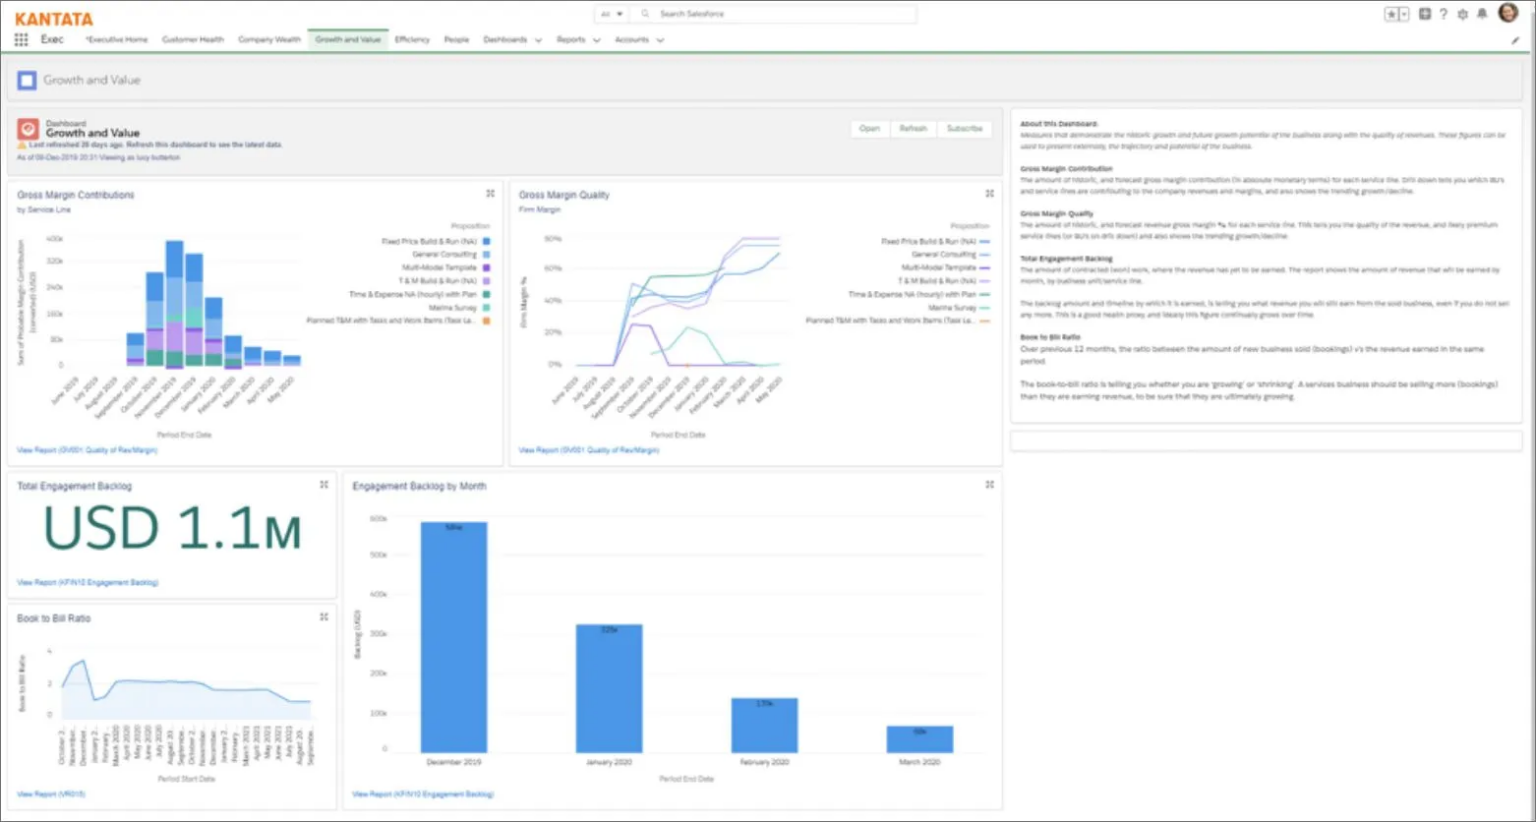The height and width of the screenshot is (822, 1536).
Task: Open the Dashboards dropdown menu
Action: tap(513, 39)
